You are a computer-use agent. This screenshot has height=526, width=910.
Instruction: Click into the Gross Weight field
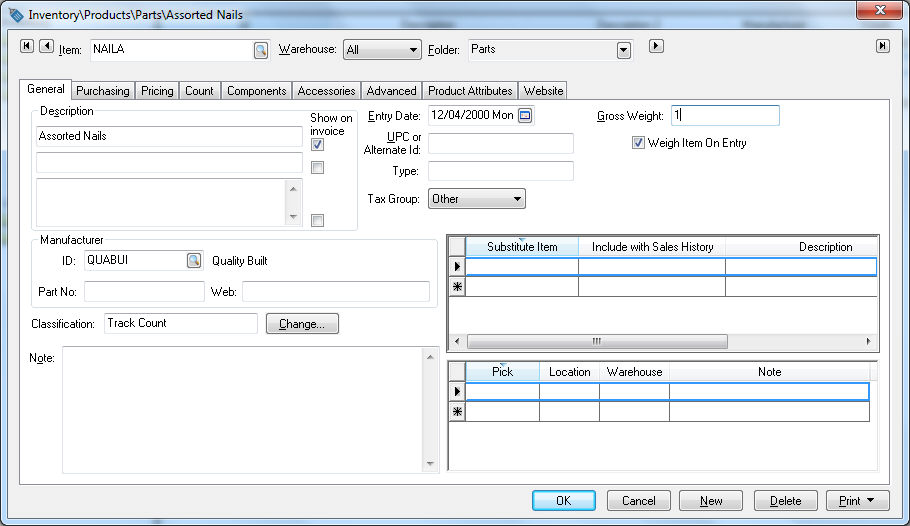[725, 116]
